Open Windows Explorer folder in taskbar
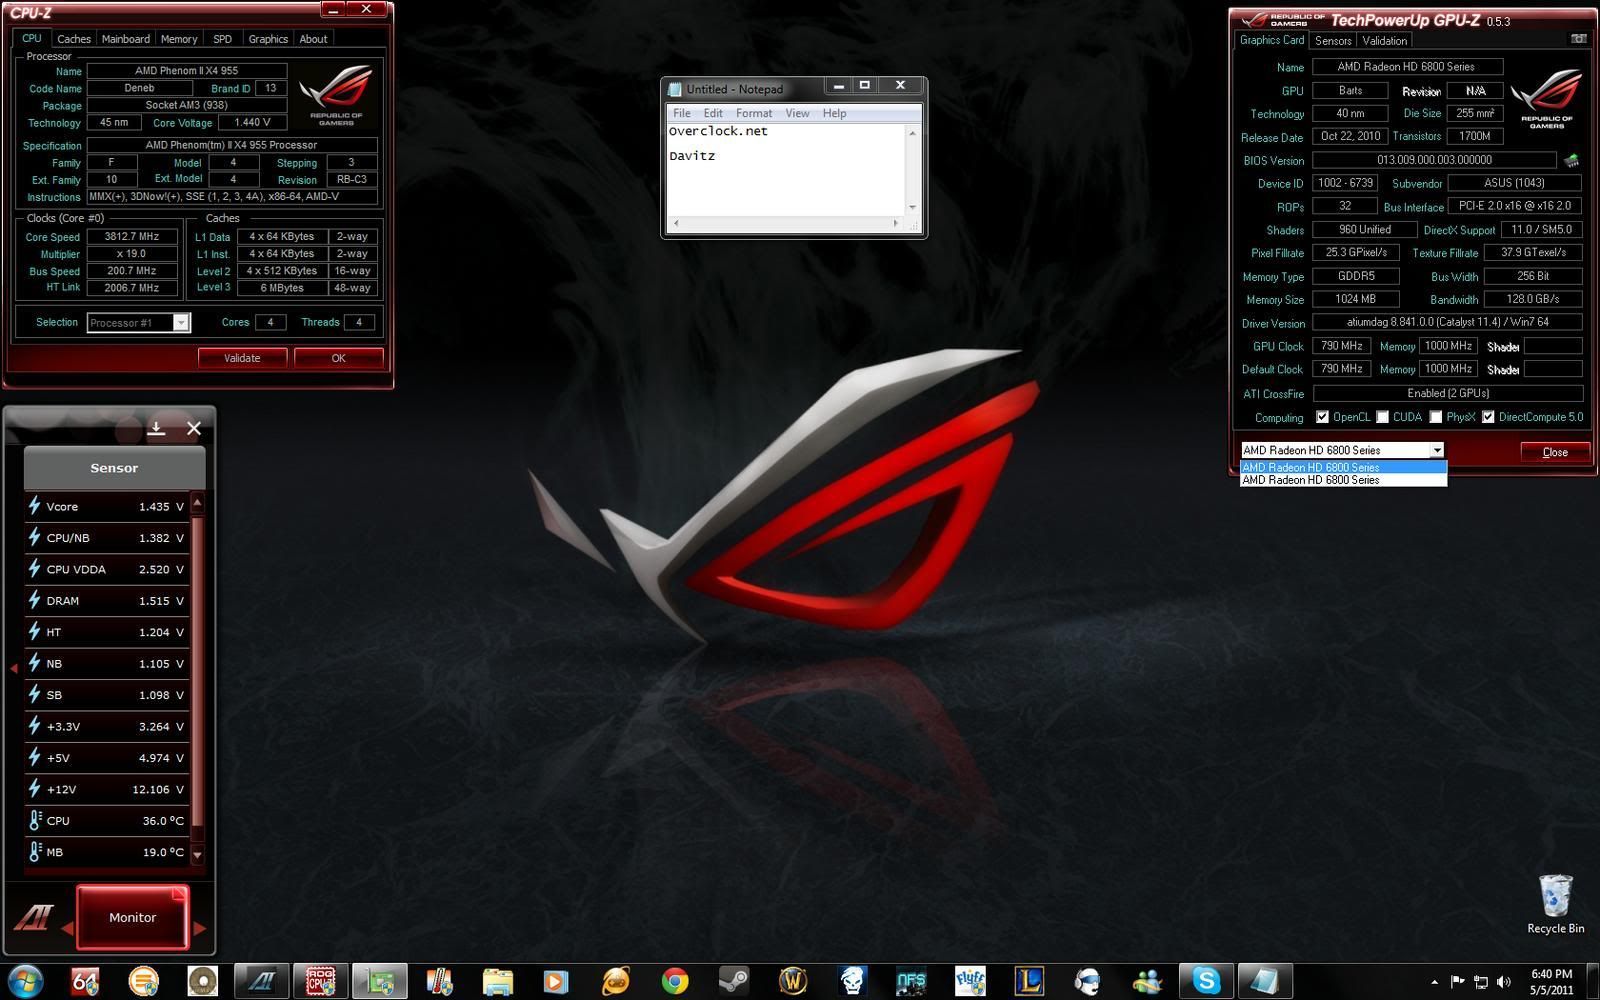 (497, 981)
